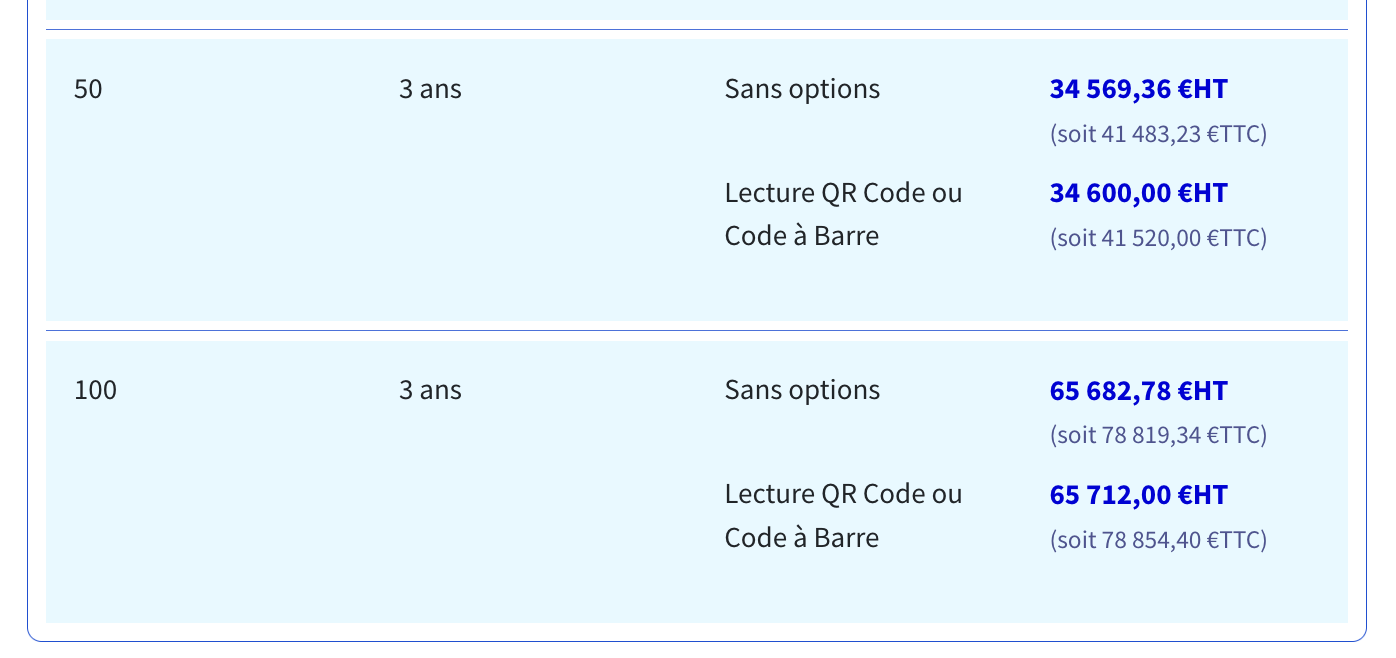Click 3 ans in the 100 row
This screenshot has width=1396, height=658.
pyautogui.click(x=430, y=390)
